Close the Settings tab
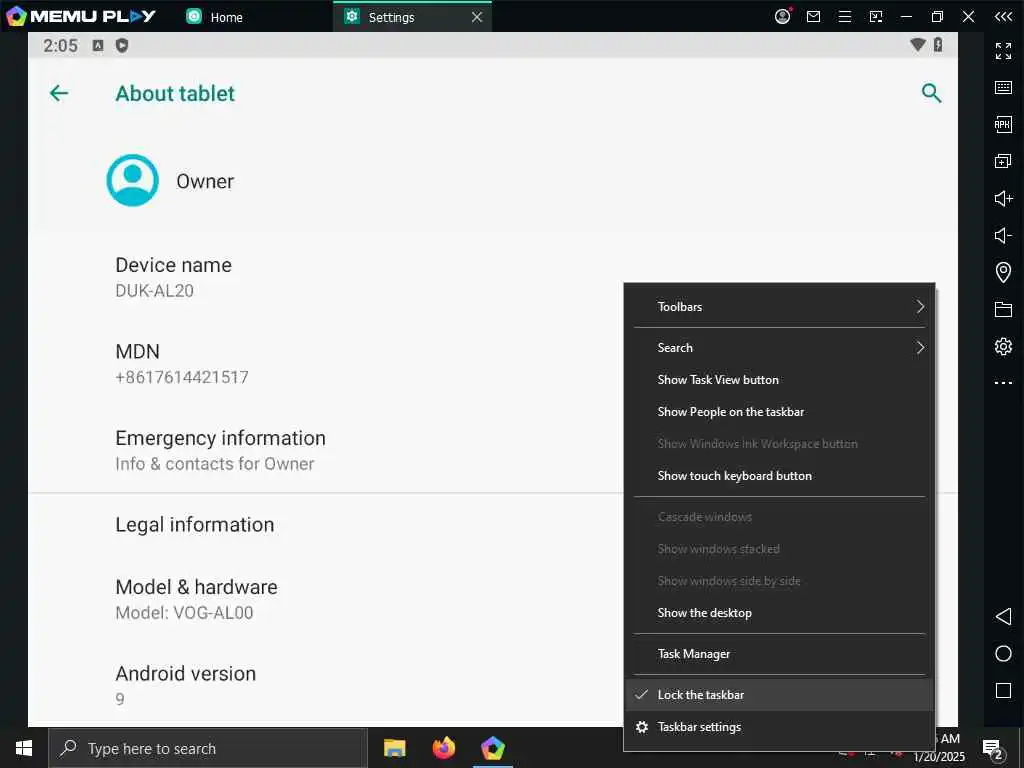This screenshot has width=1024, height=768. pos(477,17)
